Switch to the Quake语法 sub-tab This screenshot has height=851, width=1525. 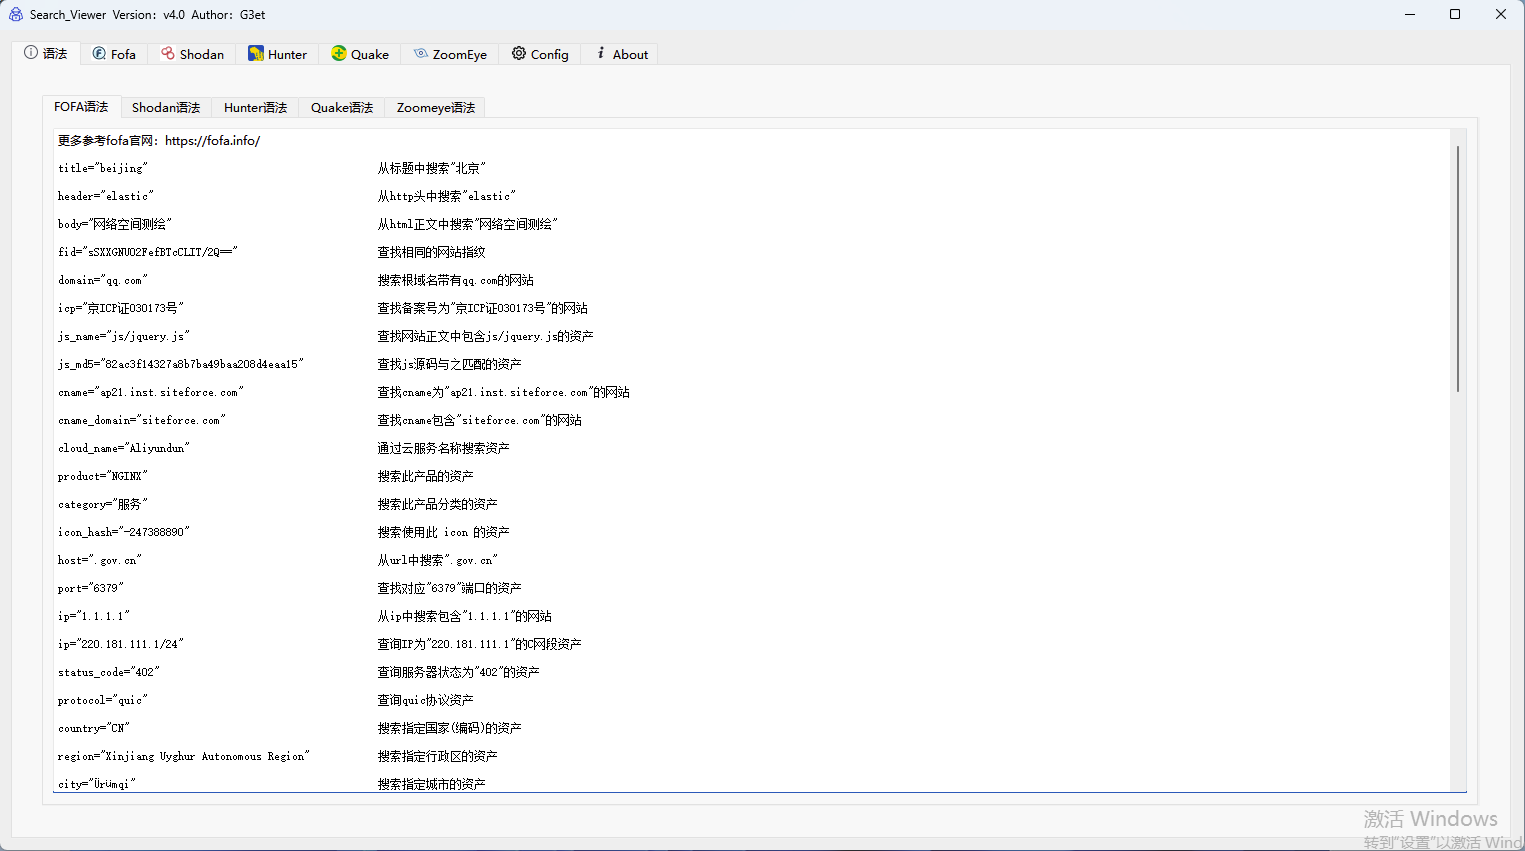[342, 108]
